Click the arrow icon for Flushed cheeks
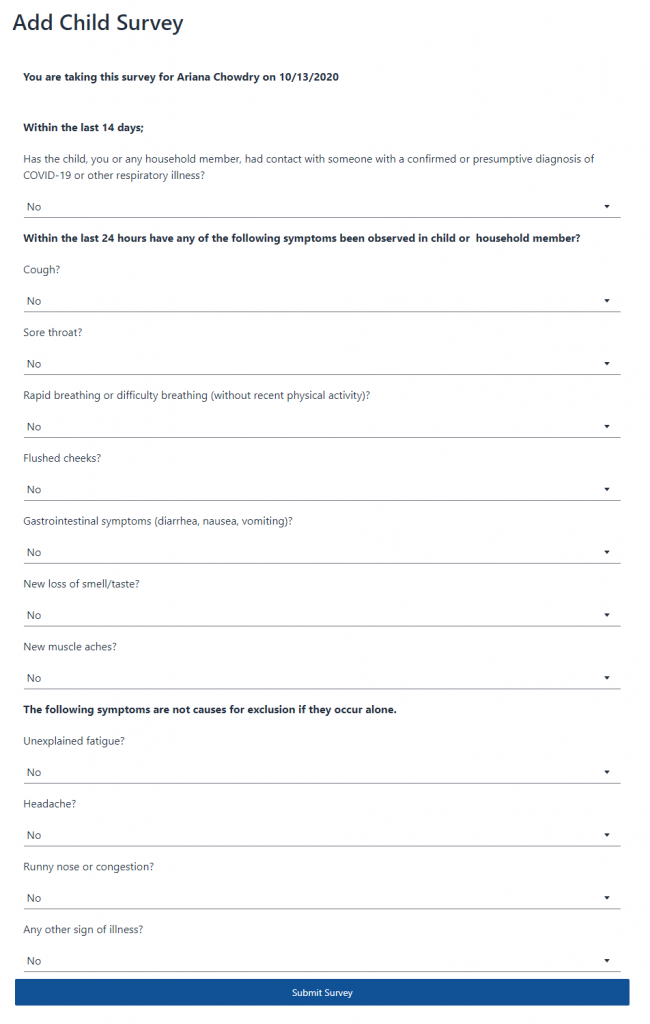The image size is (650, 1024). 607,490
